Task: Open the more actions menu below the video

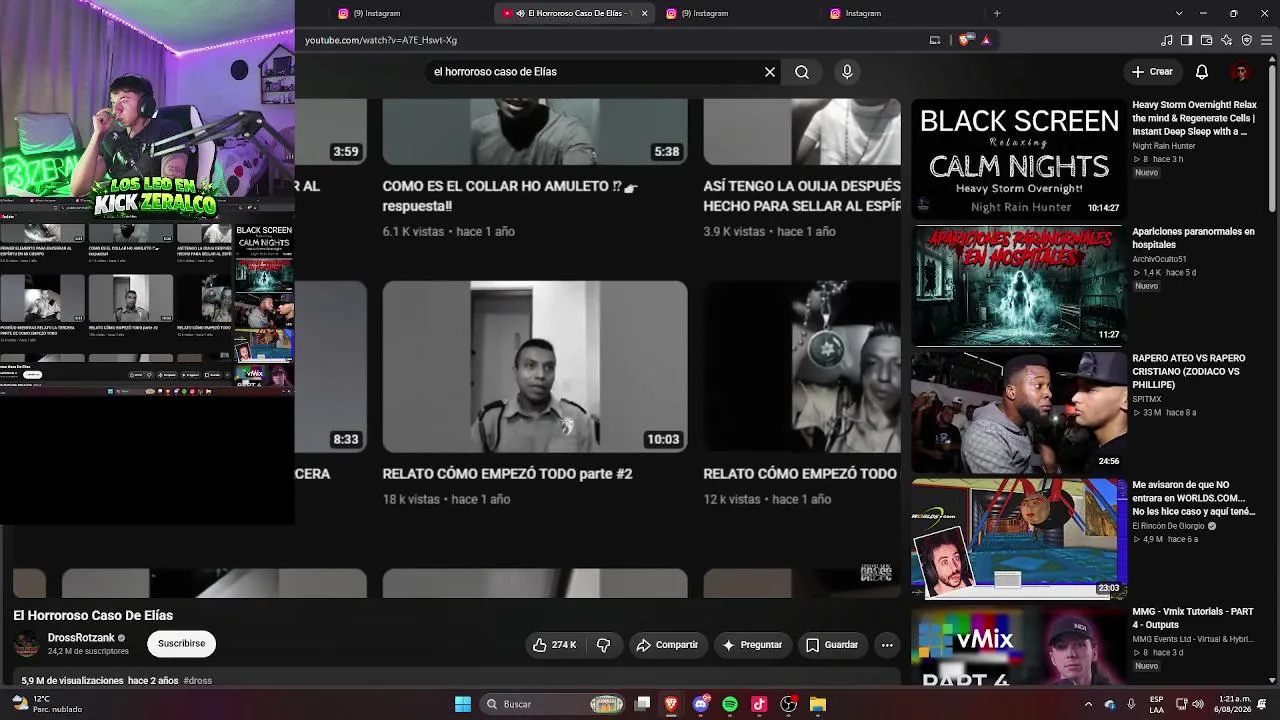Action: click(887, 645)
